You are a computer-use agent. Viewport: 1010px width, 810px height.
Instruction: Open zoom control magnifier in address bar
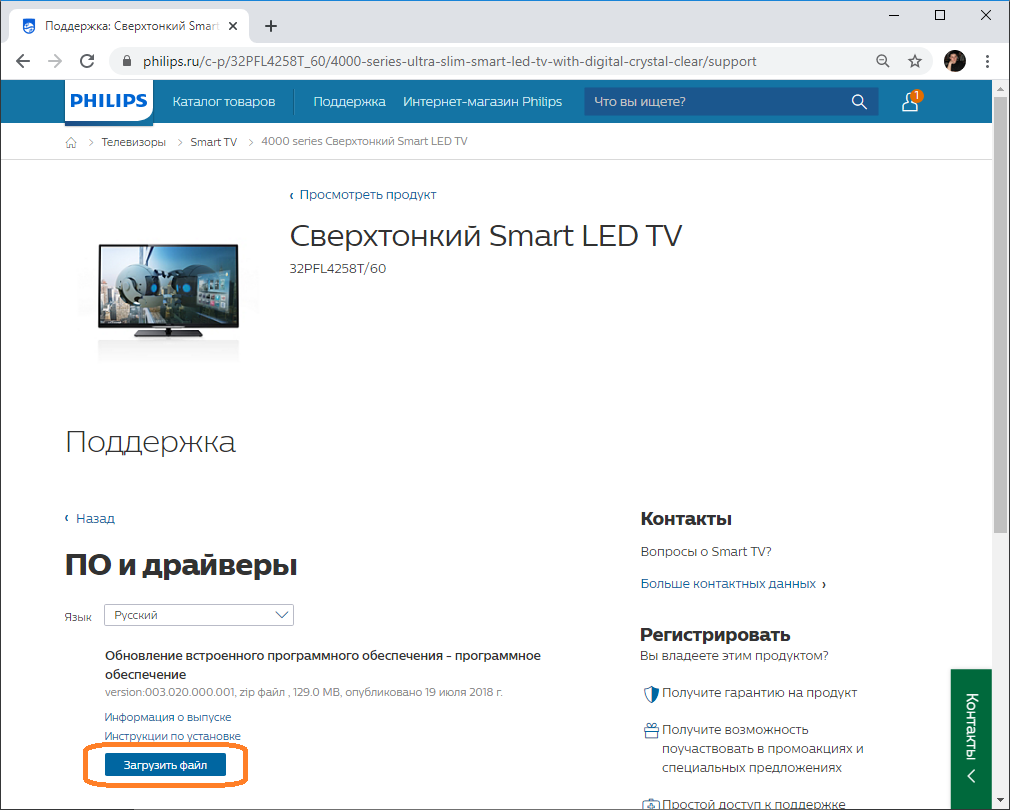(883, 61)
